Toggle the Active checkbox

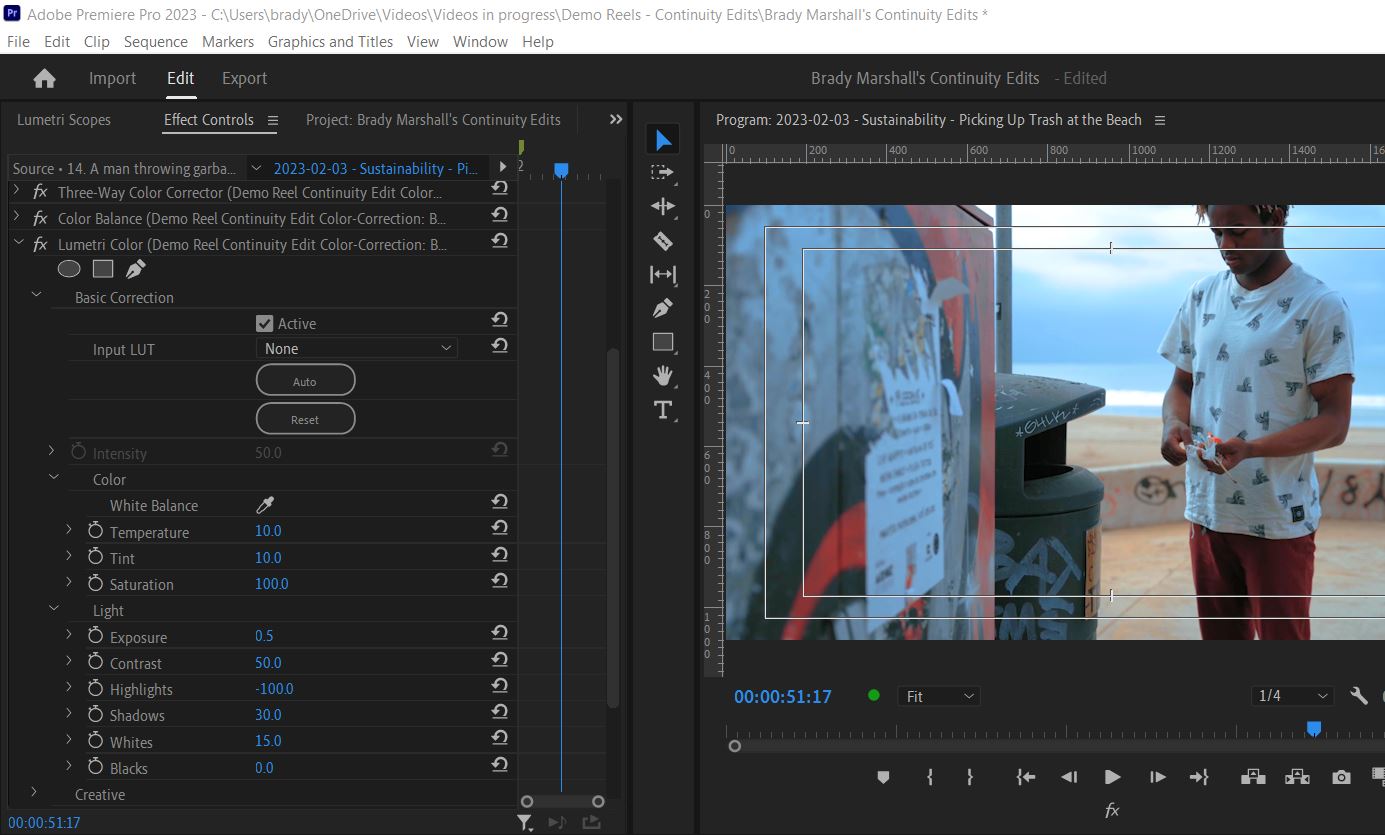click(264, 323)
